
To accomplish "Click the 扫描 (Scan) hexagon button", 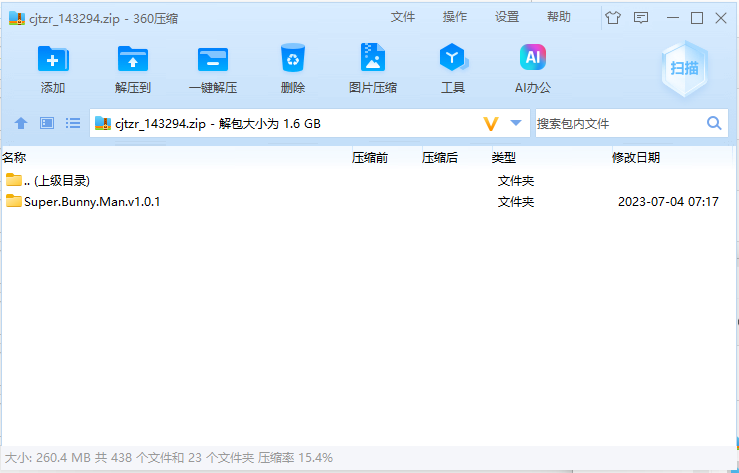I will pyautogui.click(x=684, y=68).
